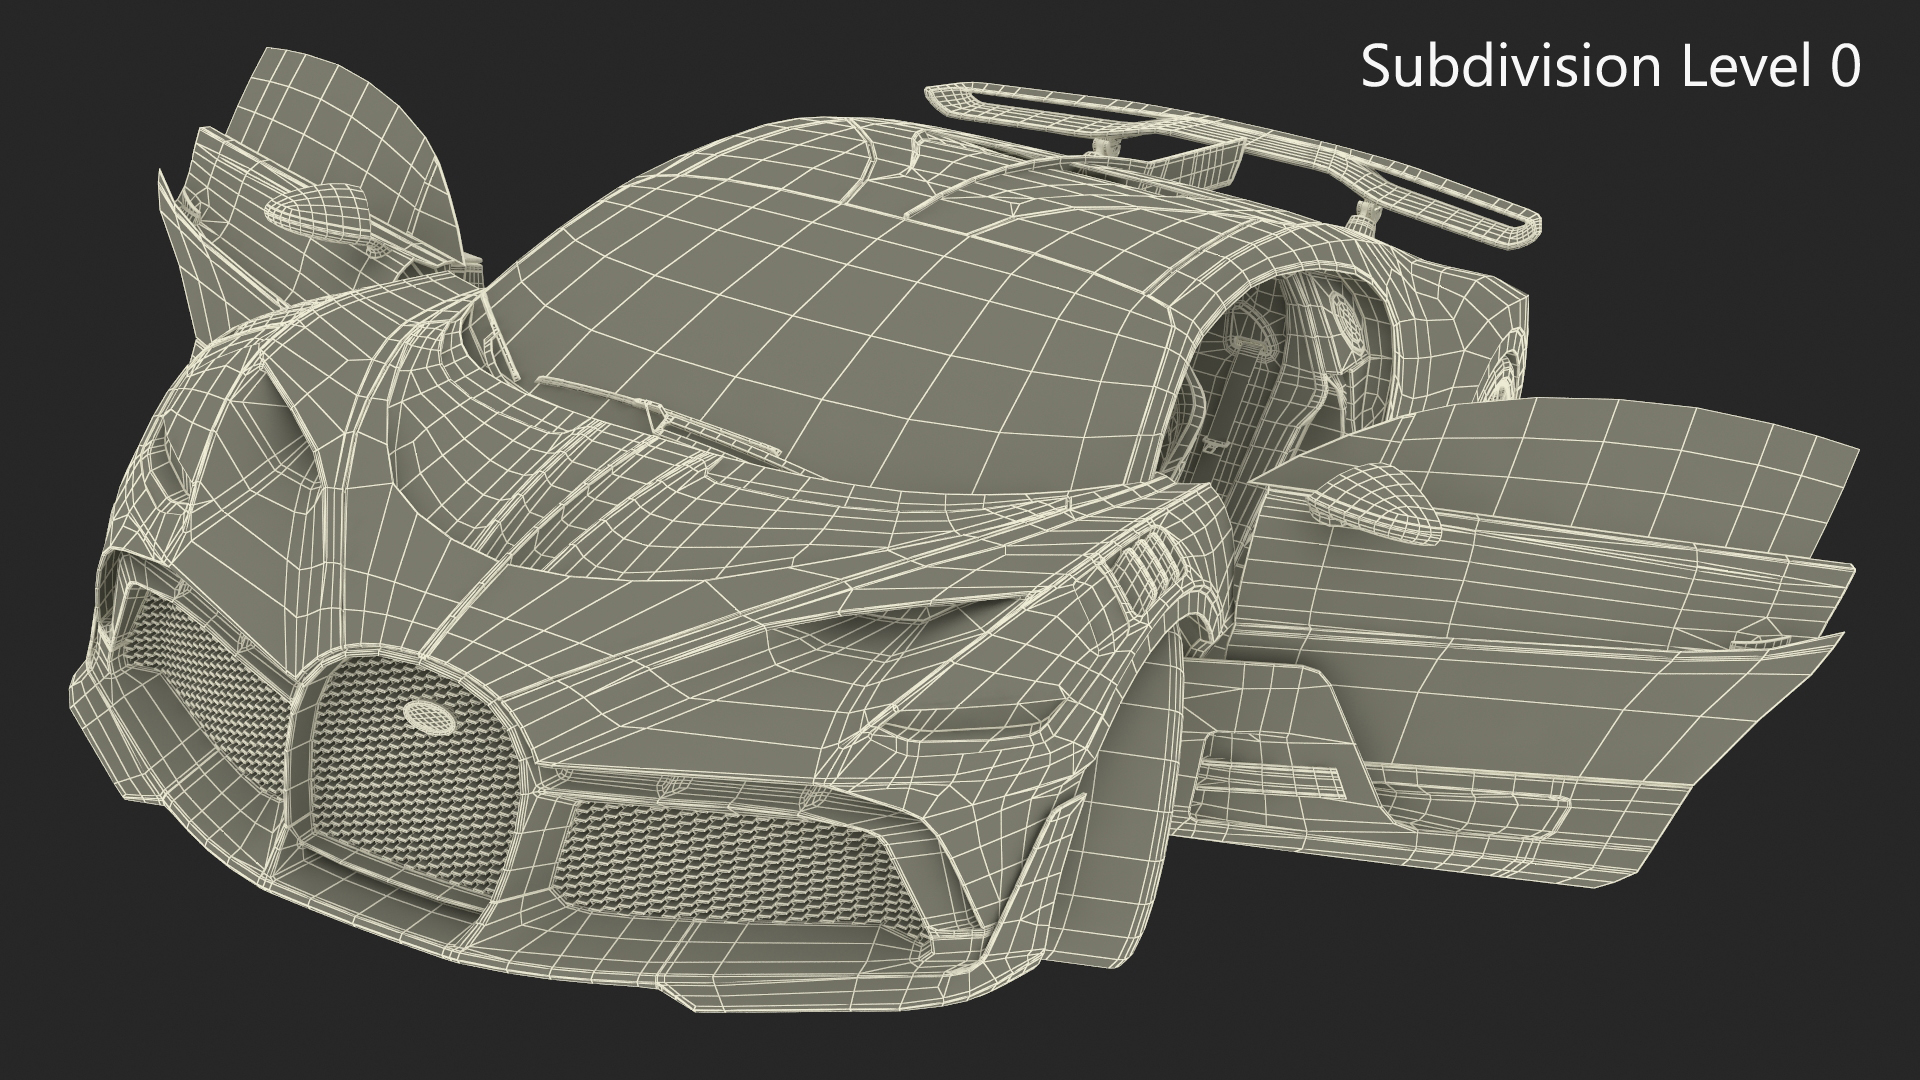Click the 'Subdivision Level 0' text label
This screenshot has height=1080, width=1920.
(1610, 68)
